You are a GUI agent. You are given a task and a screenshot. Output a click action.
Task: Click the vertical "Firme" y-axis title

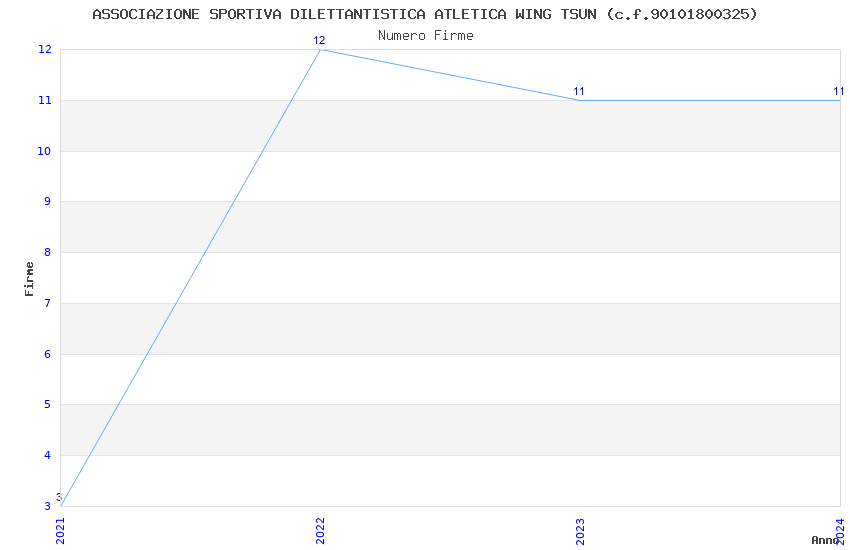(x=30, y=278)
